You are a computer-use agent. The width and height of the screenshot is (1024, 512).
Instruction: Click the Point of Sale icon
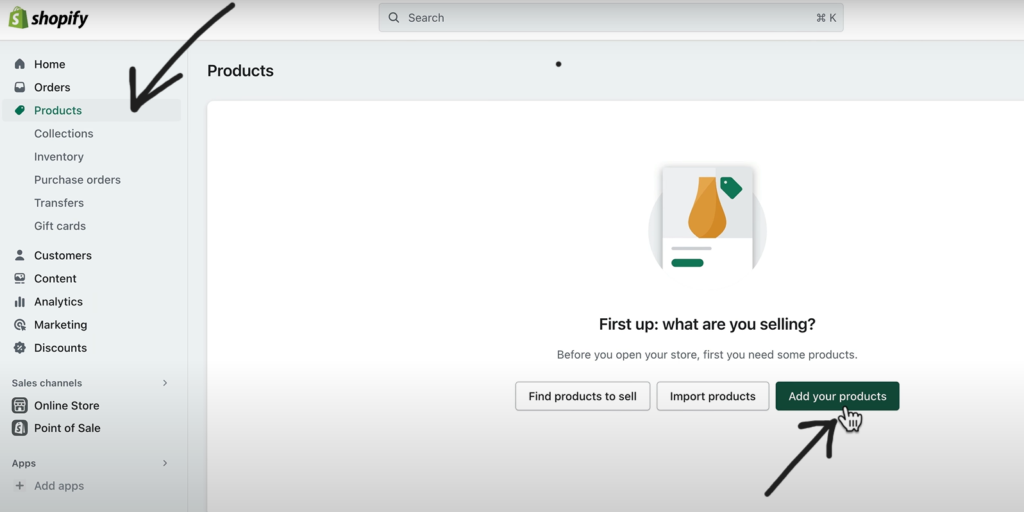(x=20, y=428)
